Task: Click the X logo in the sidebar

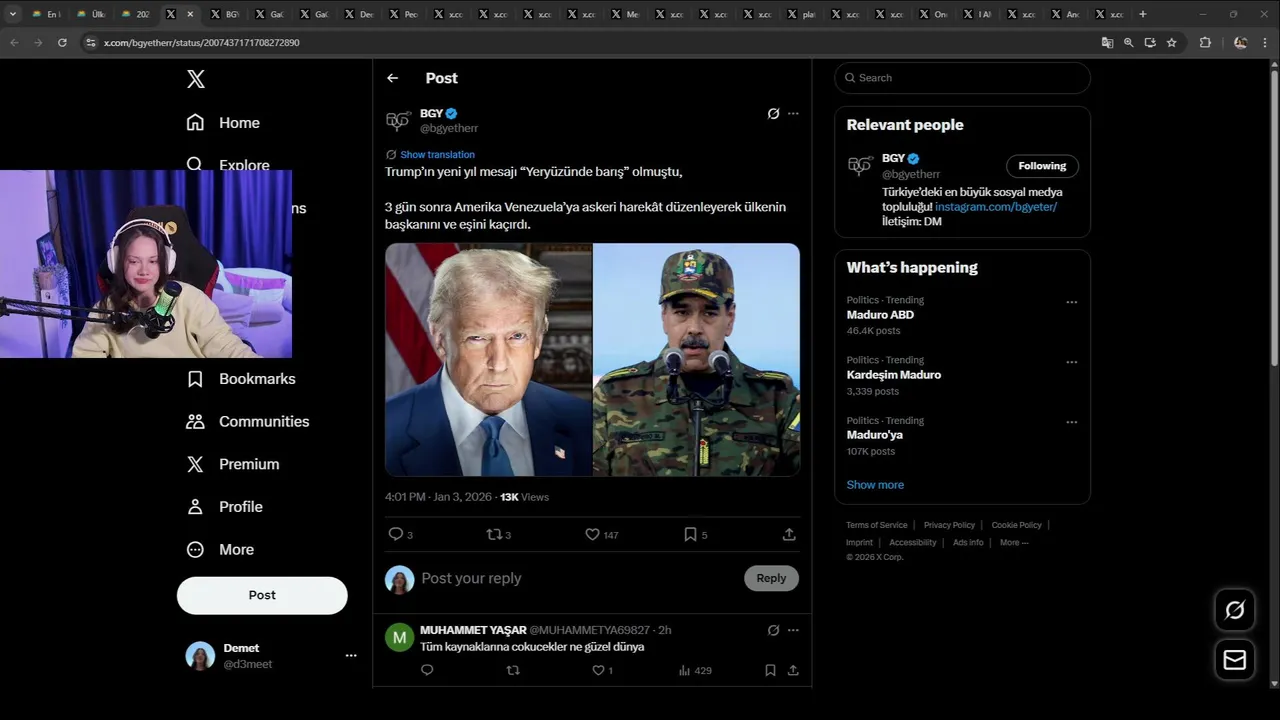Action: click(196, 79)
